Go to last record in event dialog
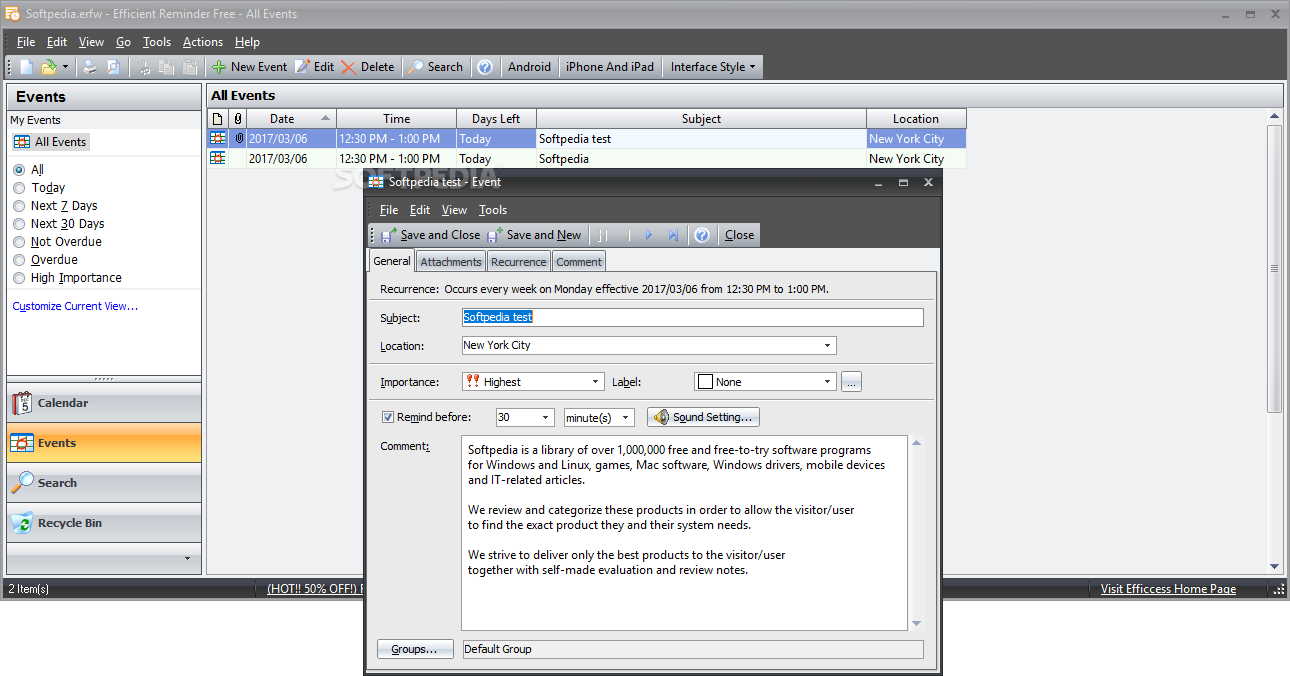This screenshot has height=676, width=1290. pyautogui.click(x=673, y=235)
